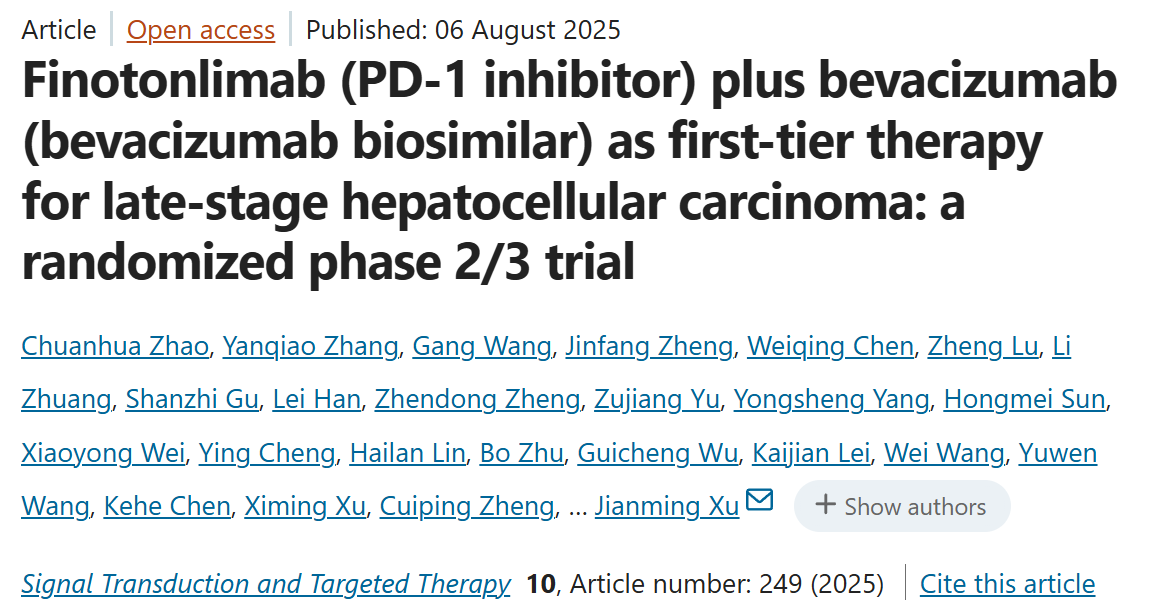Open Signal Transduction and Targeted Therapy journal link
Viewport: 1164px width, 614px height.
tap(266, 584)
